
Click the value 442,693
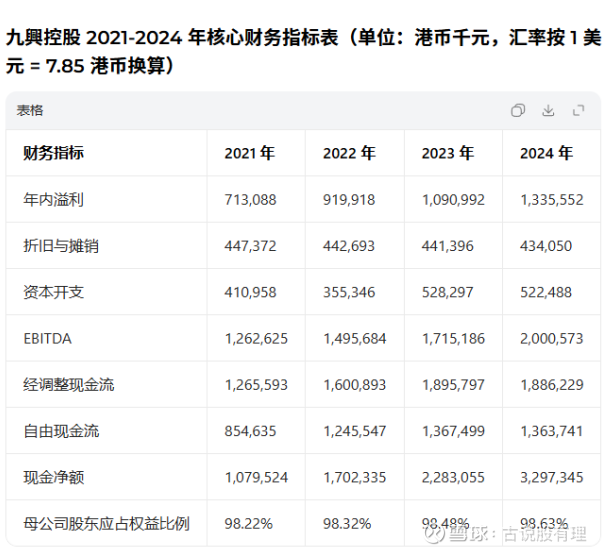click(349, 246)
